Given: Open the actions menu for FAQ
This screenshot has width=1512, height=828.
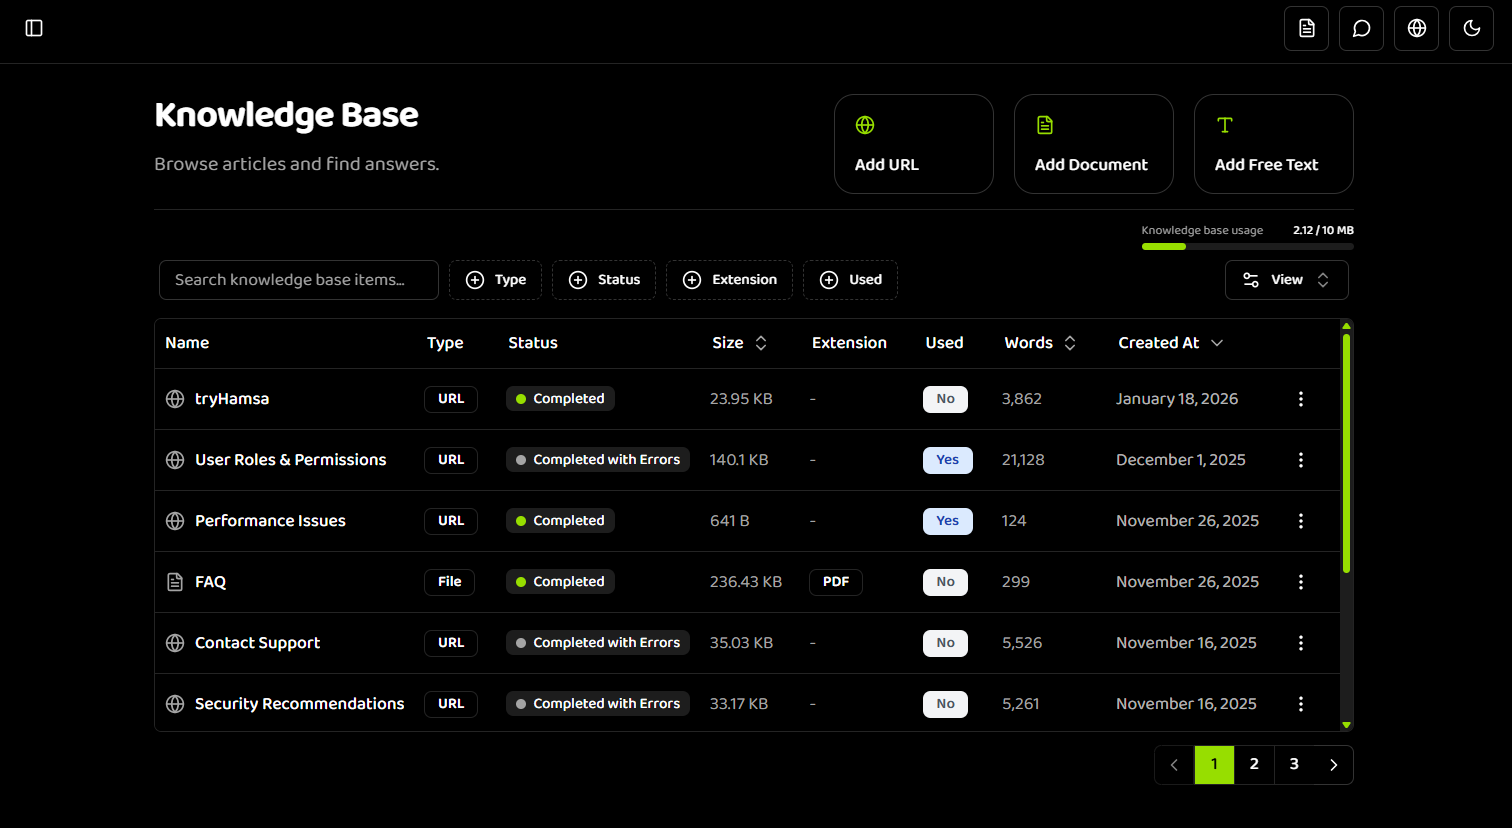Looking at the screenshot, I should pos(1301,581).
